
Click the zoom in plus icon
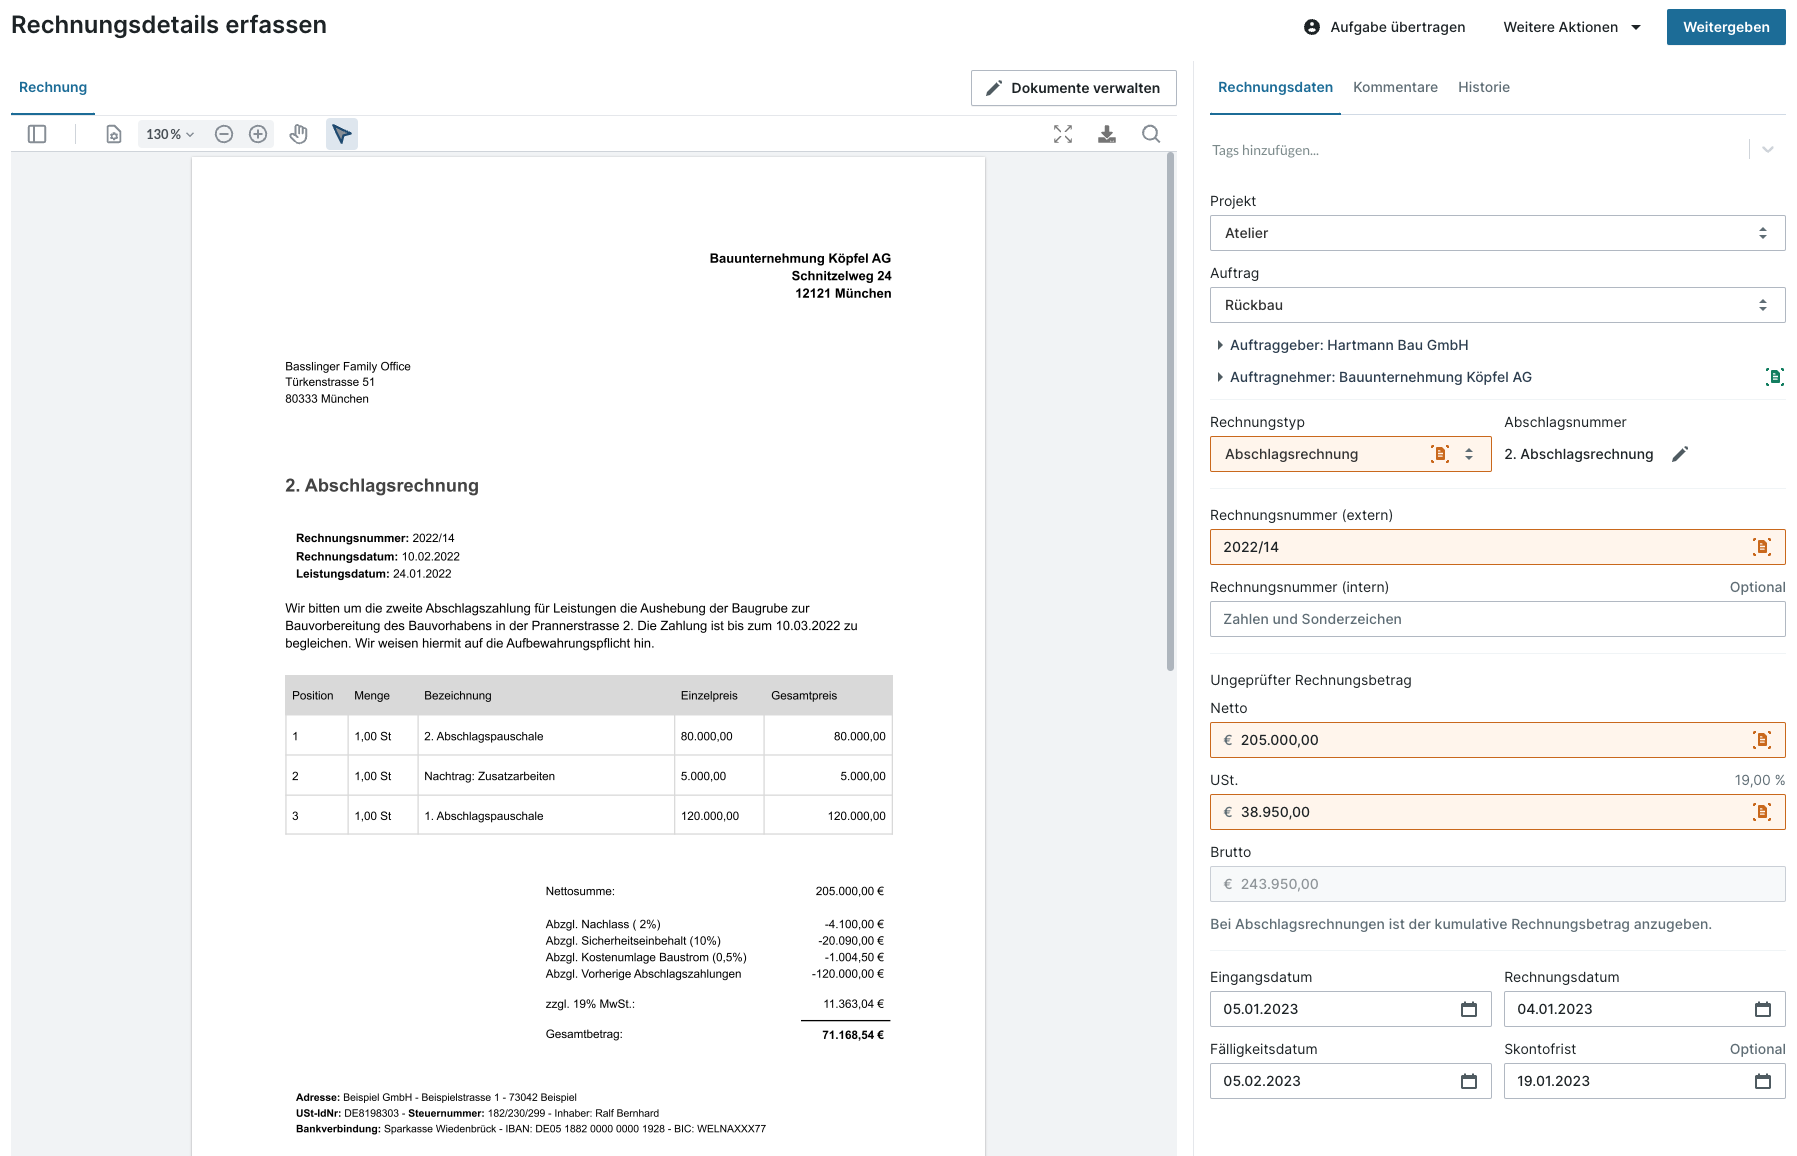coord(258,134)
